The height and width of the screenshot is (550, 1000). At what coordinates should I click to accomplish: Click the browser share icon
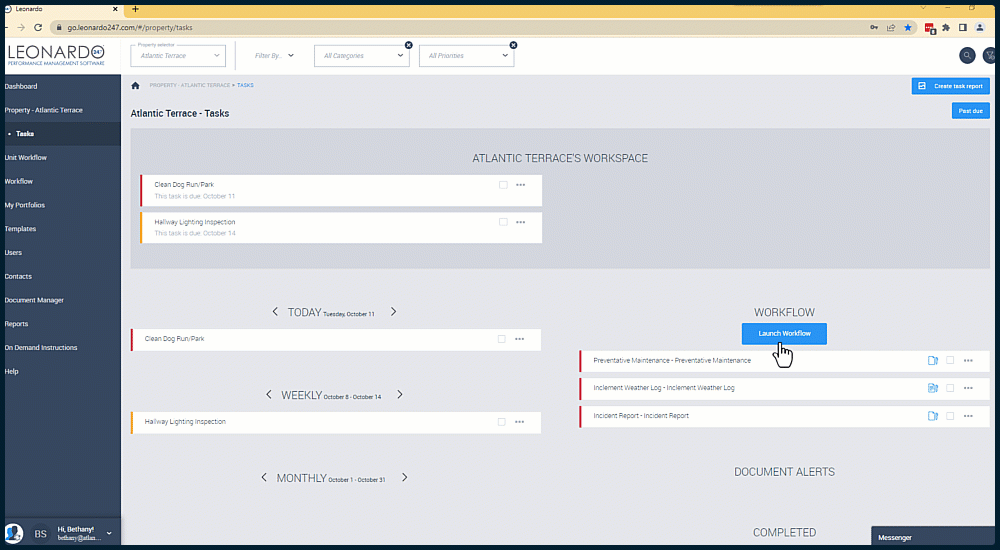tap(891, 27)
